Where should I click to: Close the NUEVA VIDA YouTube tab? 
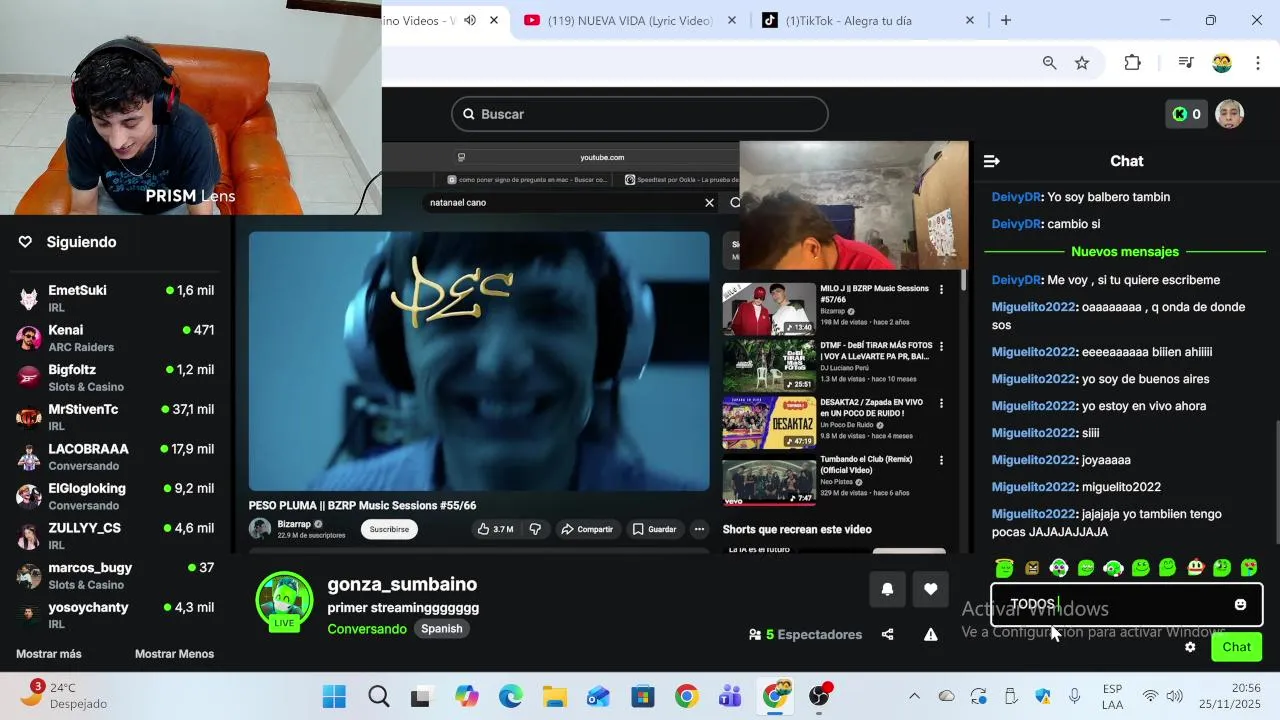point(732,20)
